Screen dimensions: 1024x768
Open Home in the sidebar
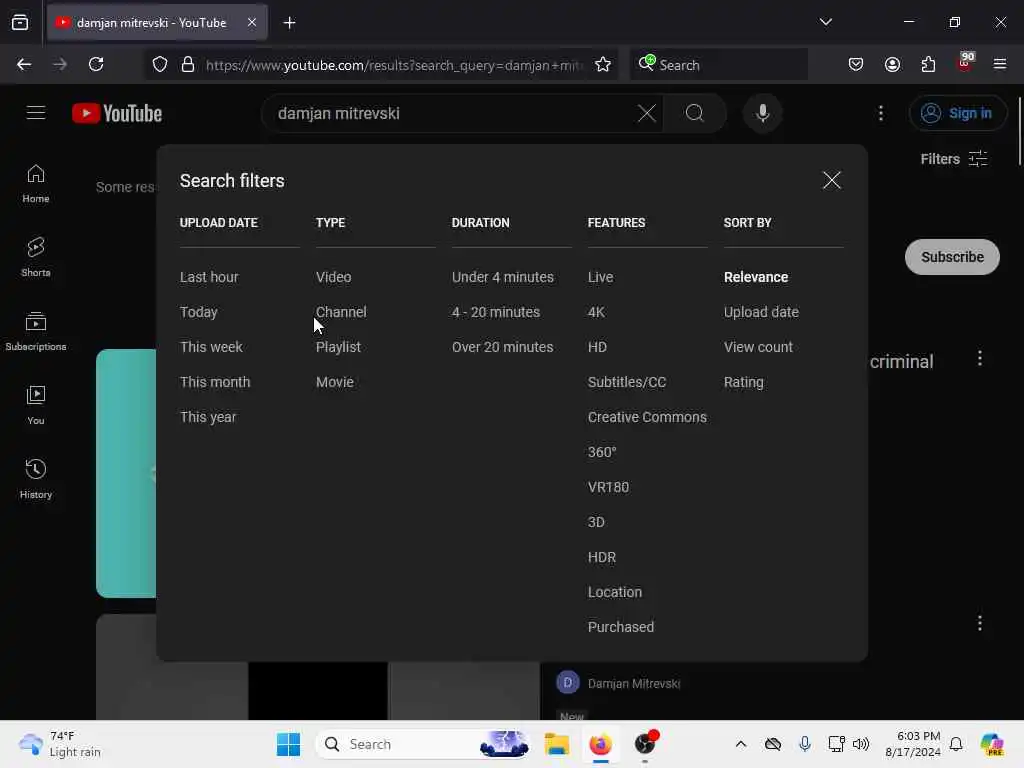pos(36,184)
